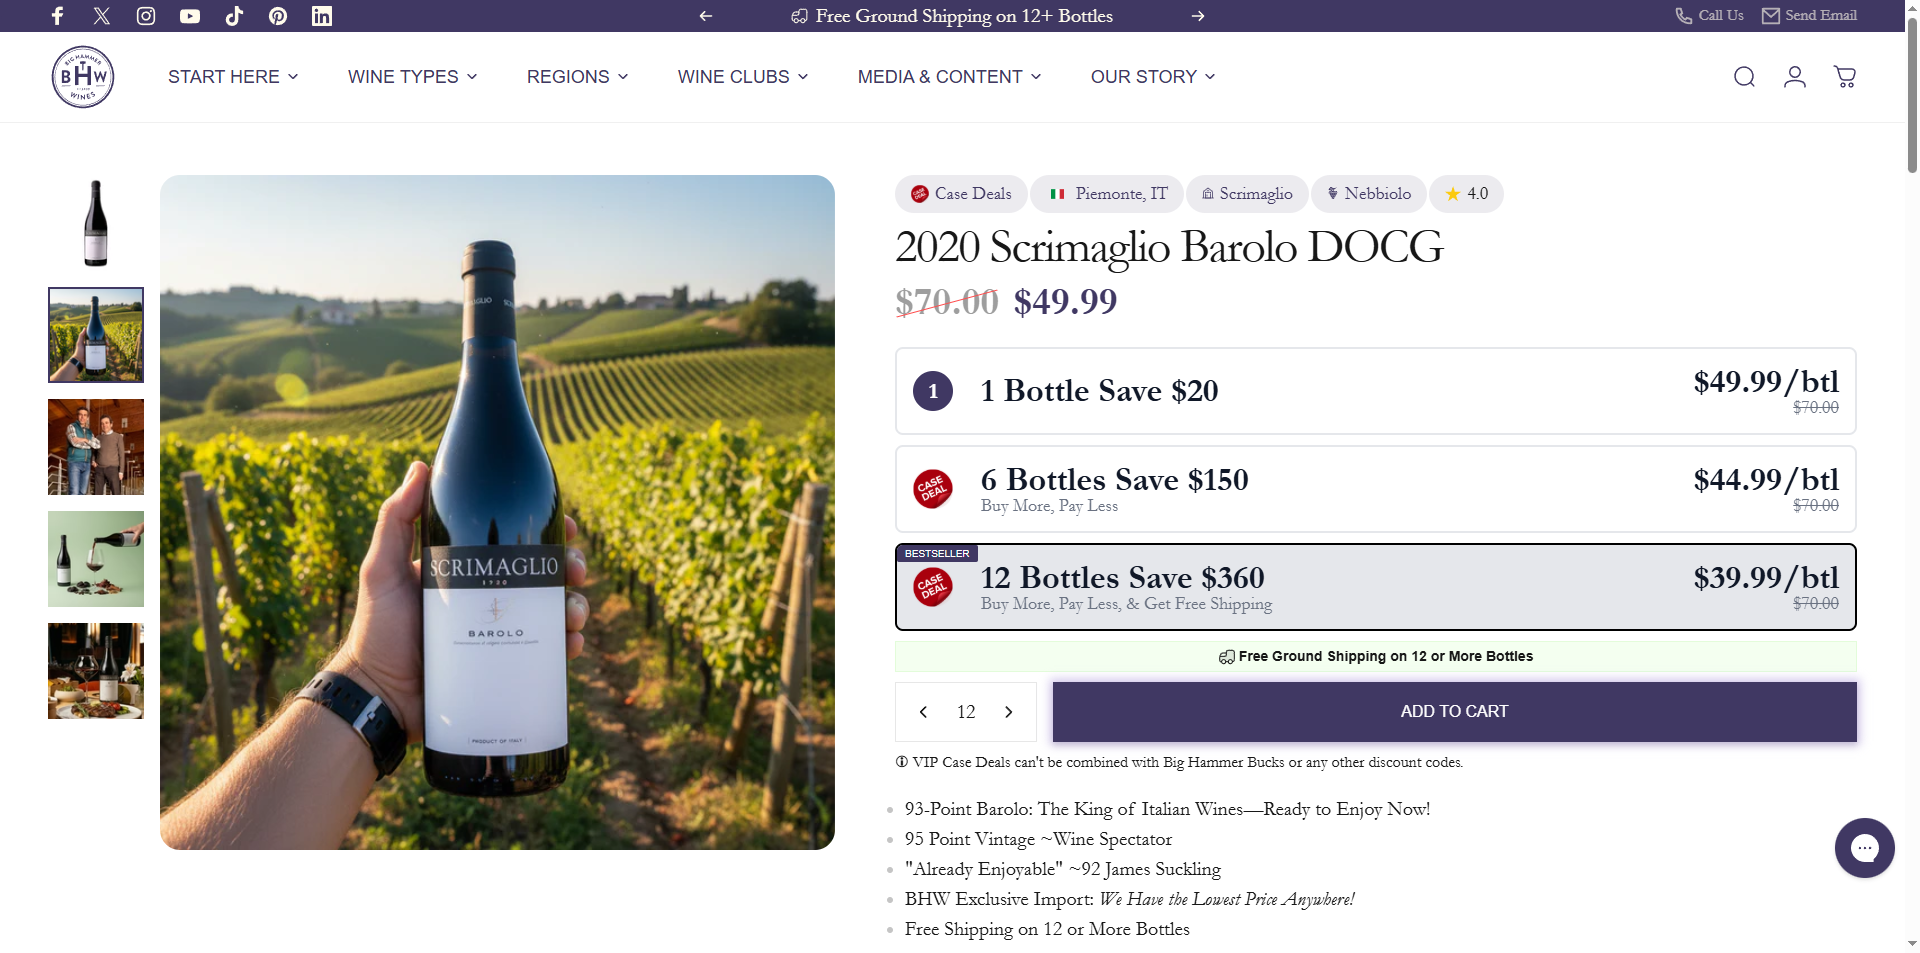Click the YouTube channel icon
The width and height of the screenshot is (1920, 953).
click(189, 16)
